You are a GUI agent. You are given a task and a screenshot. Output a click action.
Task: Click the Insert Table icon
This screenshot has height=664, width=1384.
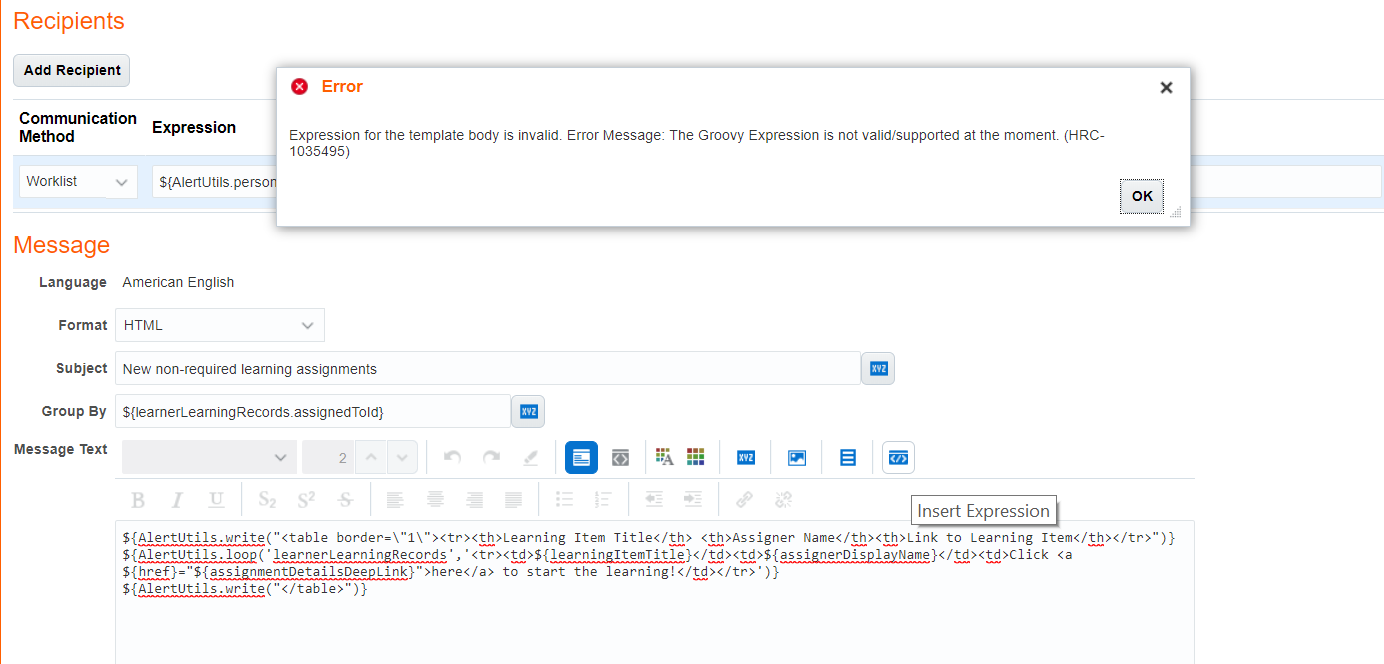846,457
